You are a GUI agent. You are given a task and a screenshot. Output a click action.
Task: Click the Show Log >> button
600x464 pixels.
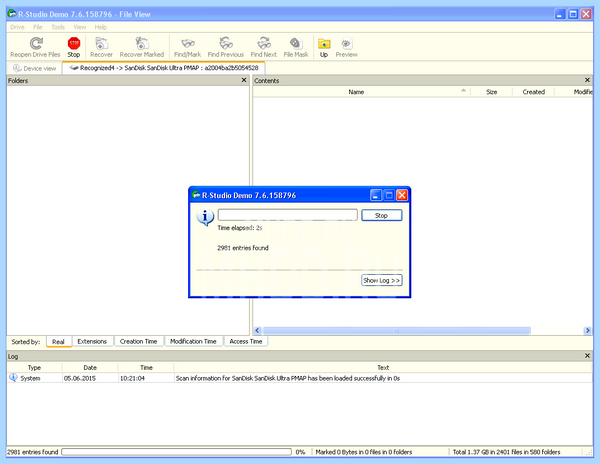[382, 280]
